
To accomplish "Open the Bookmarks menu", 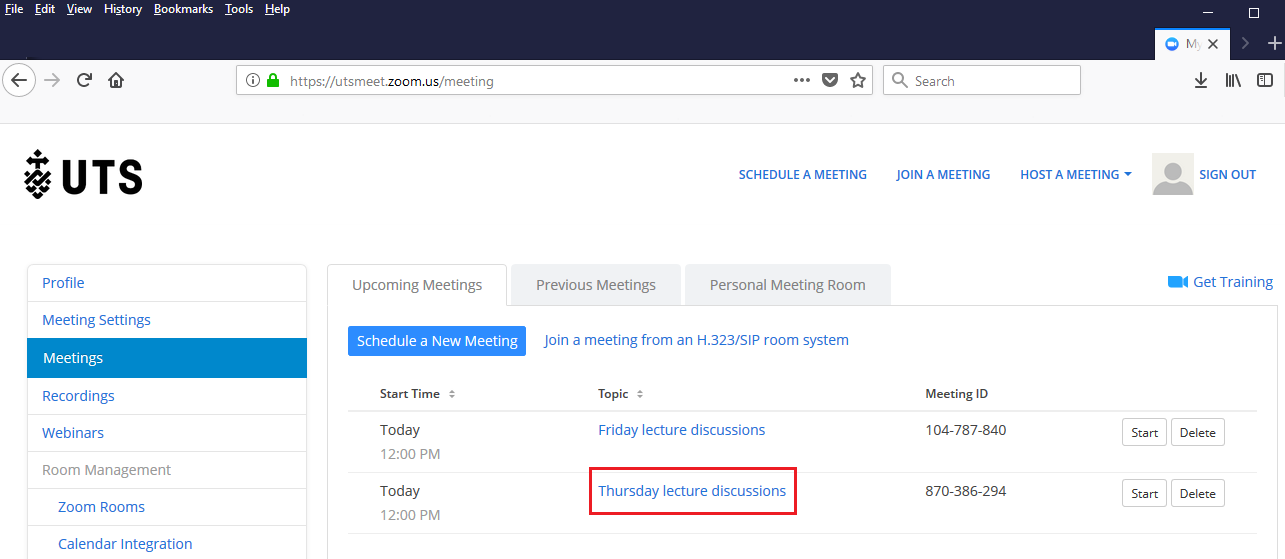I will (183, 9).
